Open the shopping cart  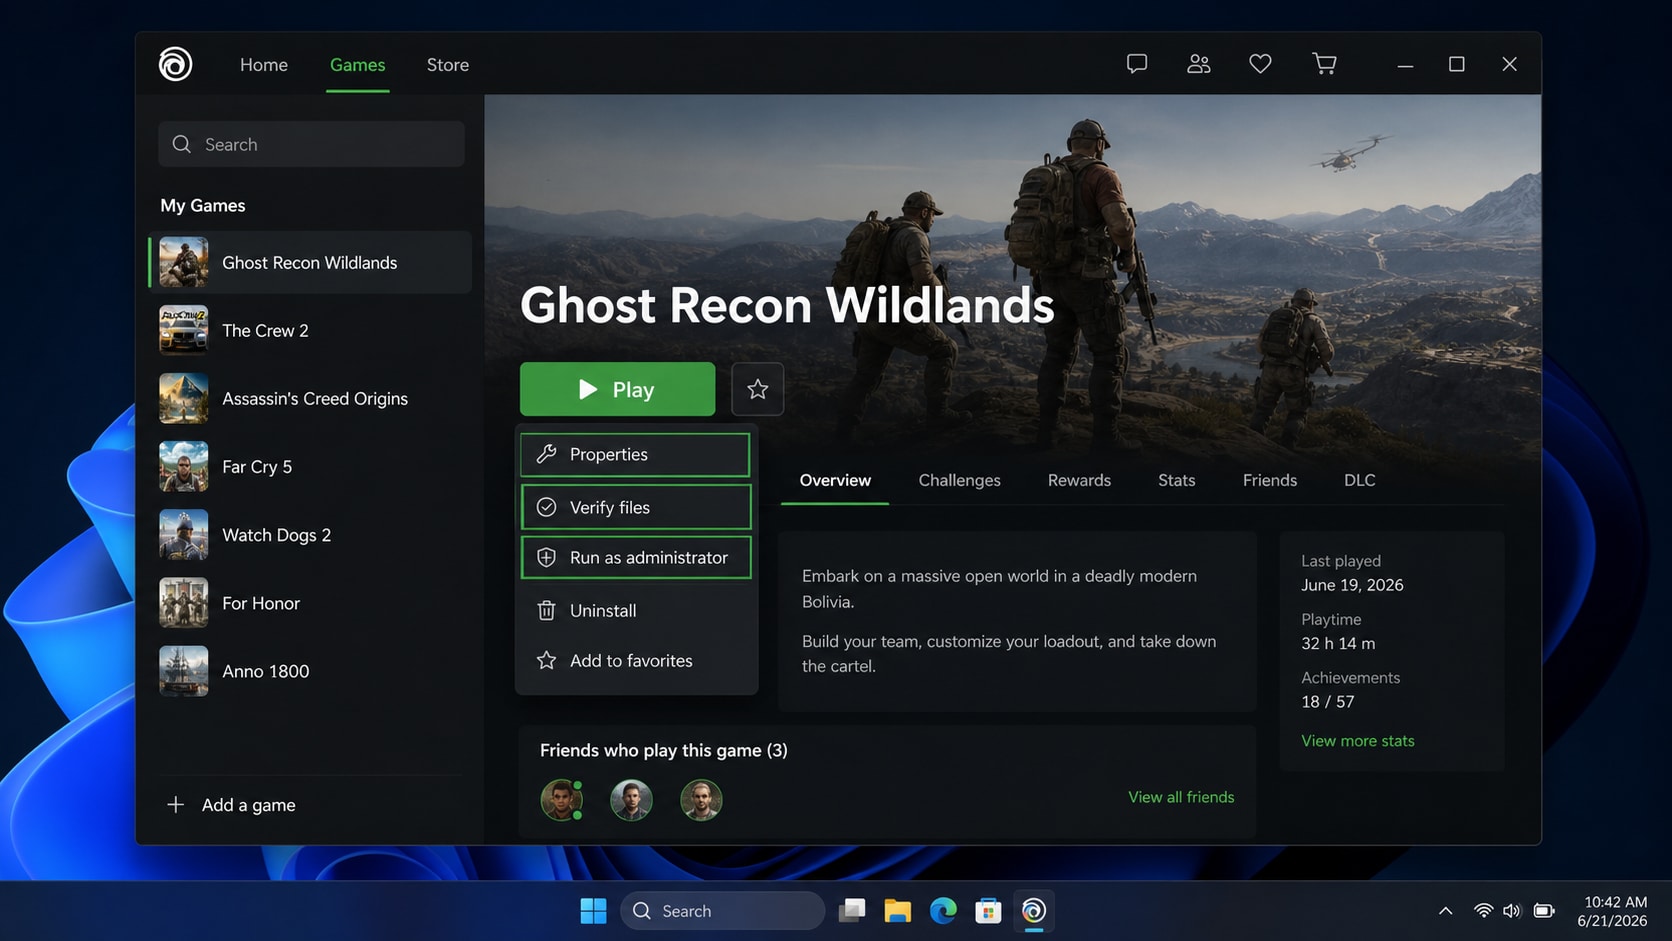(x=1324, y=64)
